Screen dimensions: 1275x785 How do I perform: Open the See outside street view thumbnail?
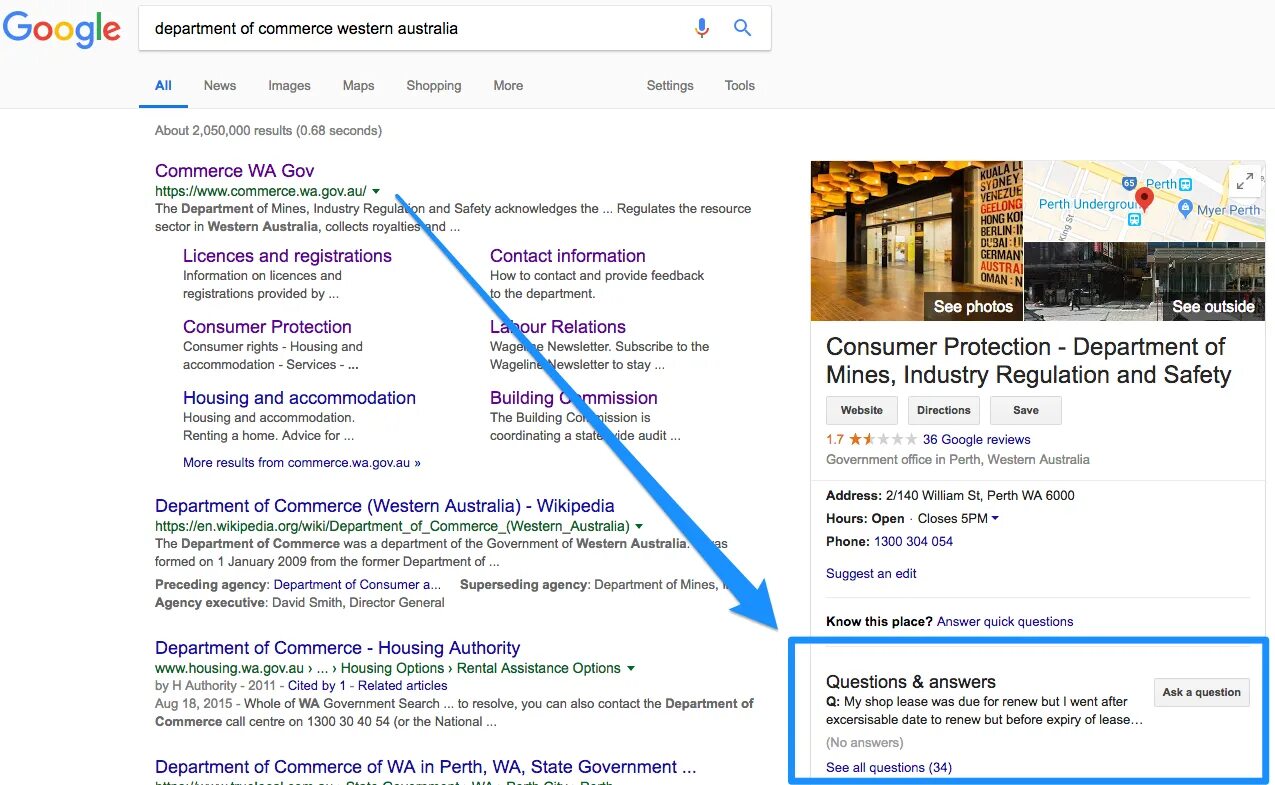click(x=1145, y=281)
